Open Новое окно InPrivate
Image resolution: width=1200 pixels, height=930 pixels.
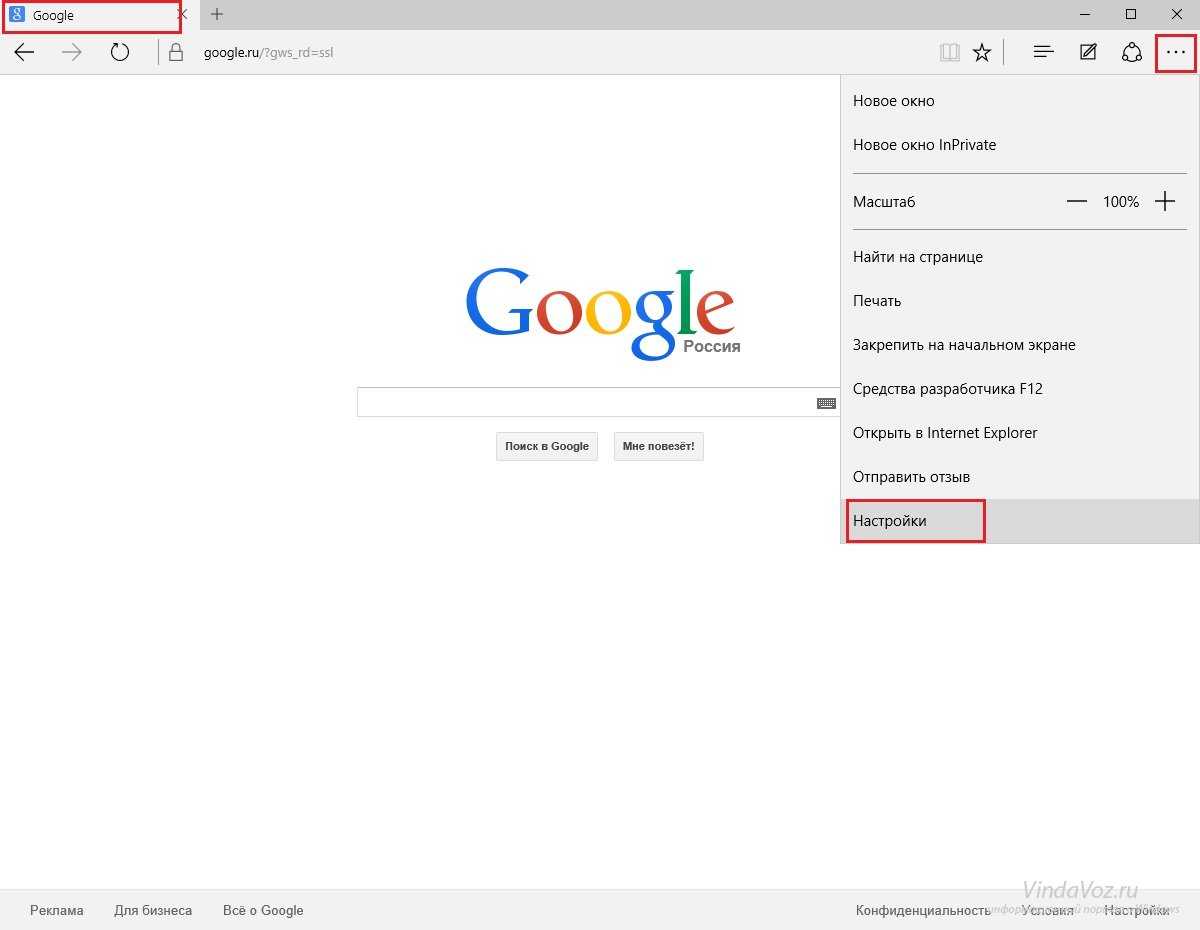[x=1020, y=145]
